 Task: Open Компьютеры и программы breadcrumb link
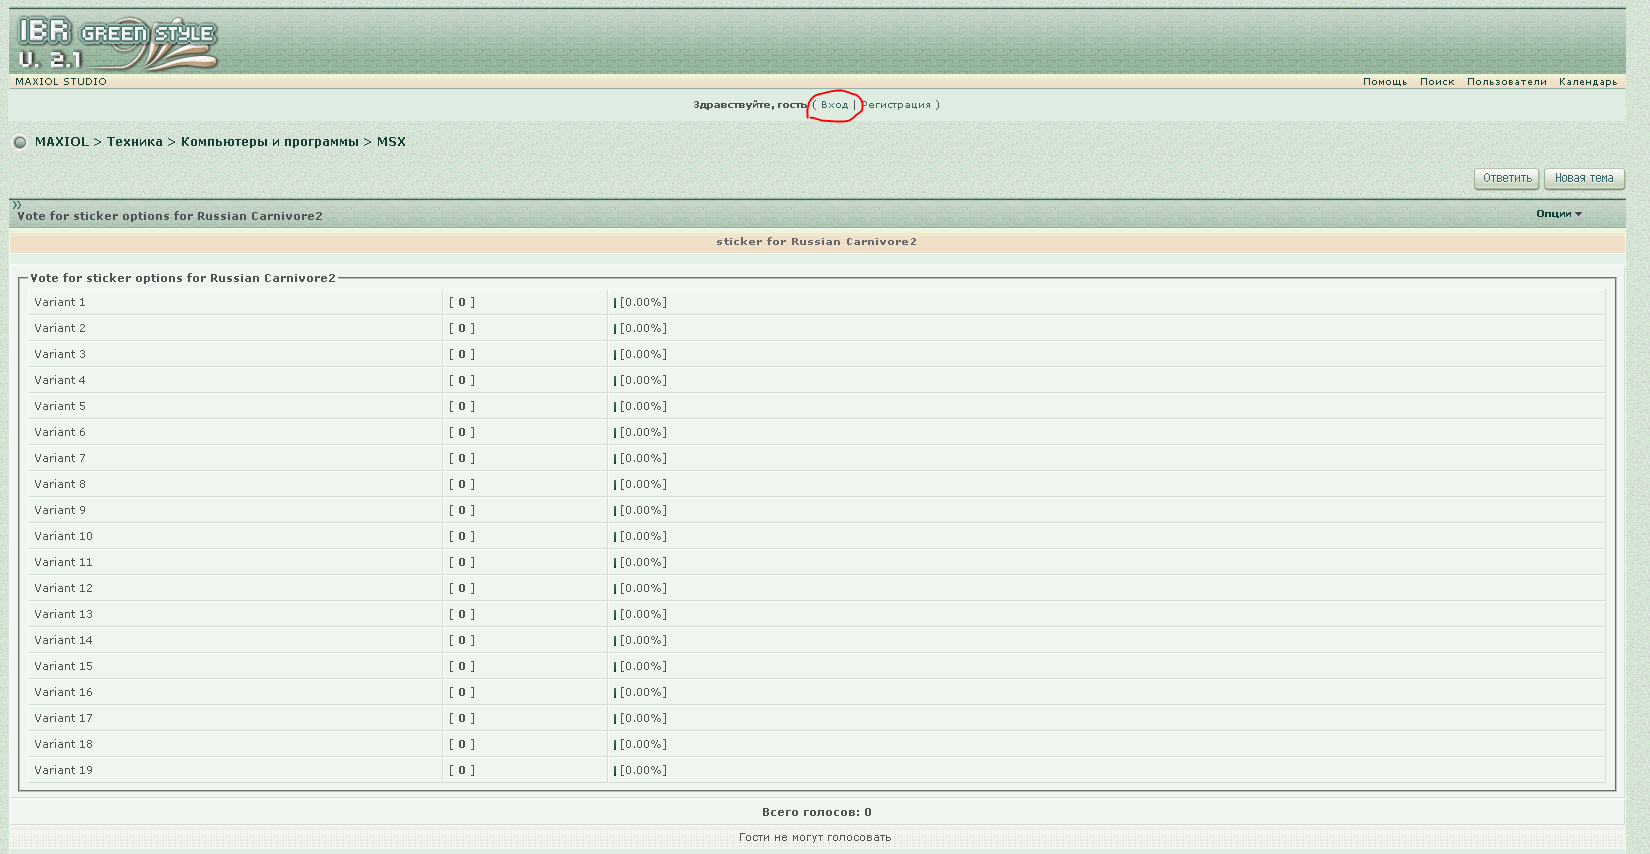coord(269,142)
